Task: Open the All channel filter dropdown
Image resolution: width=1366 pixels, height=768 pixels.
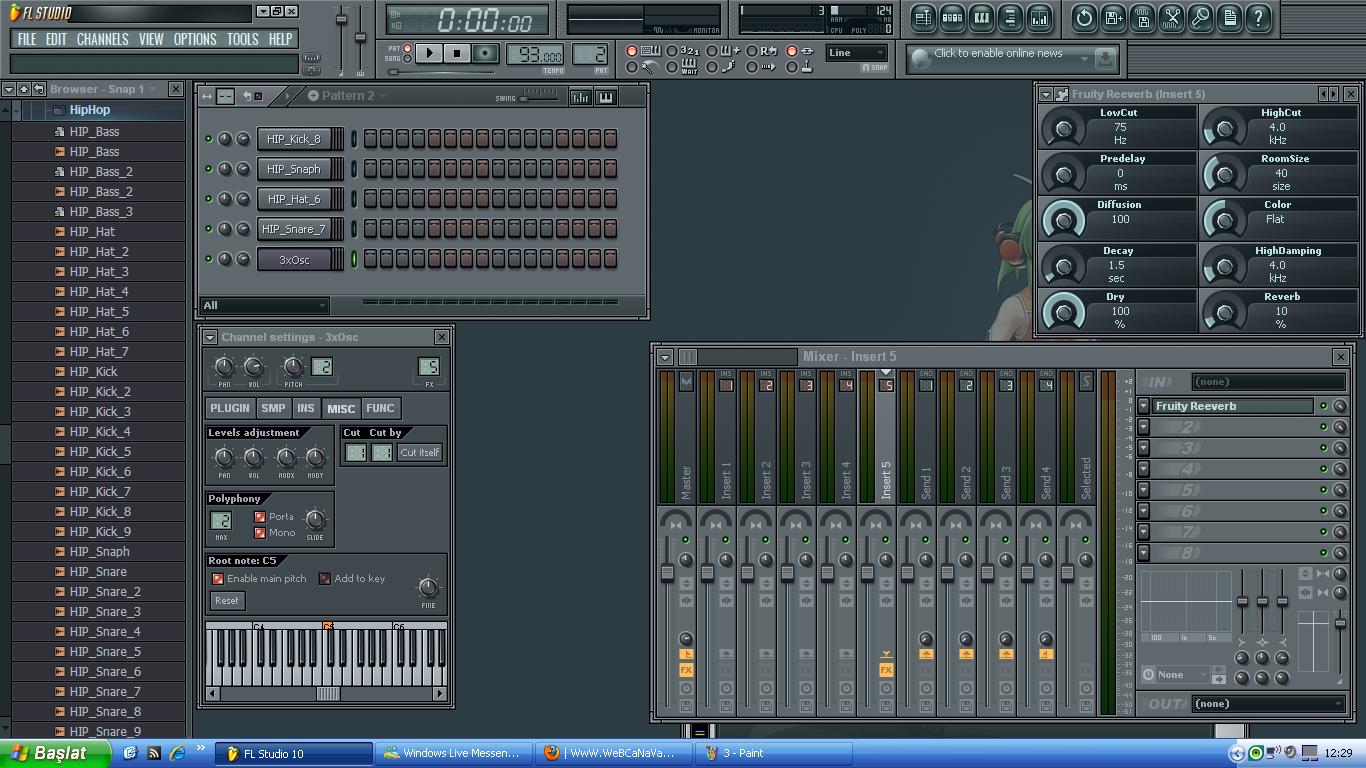Action: 265,305
